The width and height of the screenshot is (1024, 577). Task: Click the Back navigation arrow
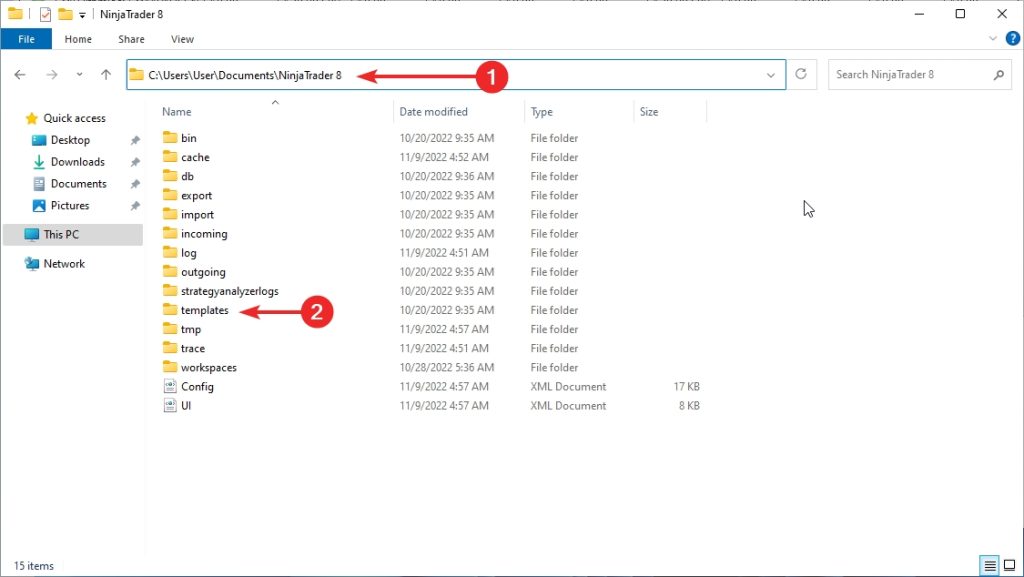click(x=20, y=75)
